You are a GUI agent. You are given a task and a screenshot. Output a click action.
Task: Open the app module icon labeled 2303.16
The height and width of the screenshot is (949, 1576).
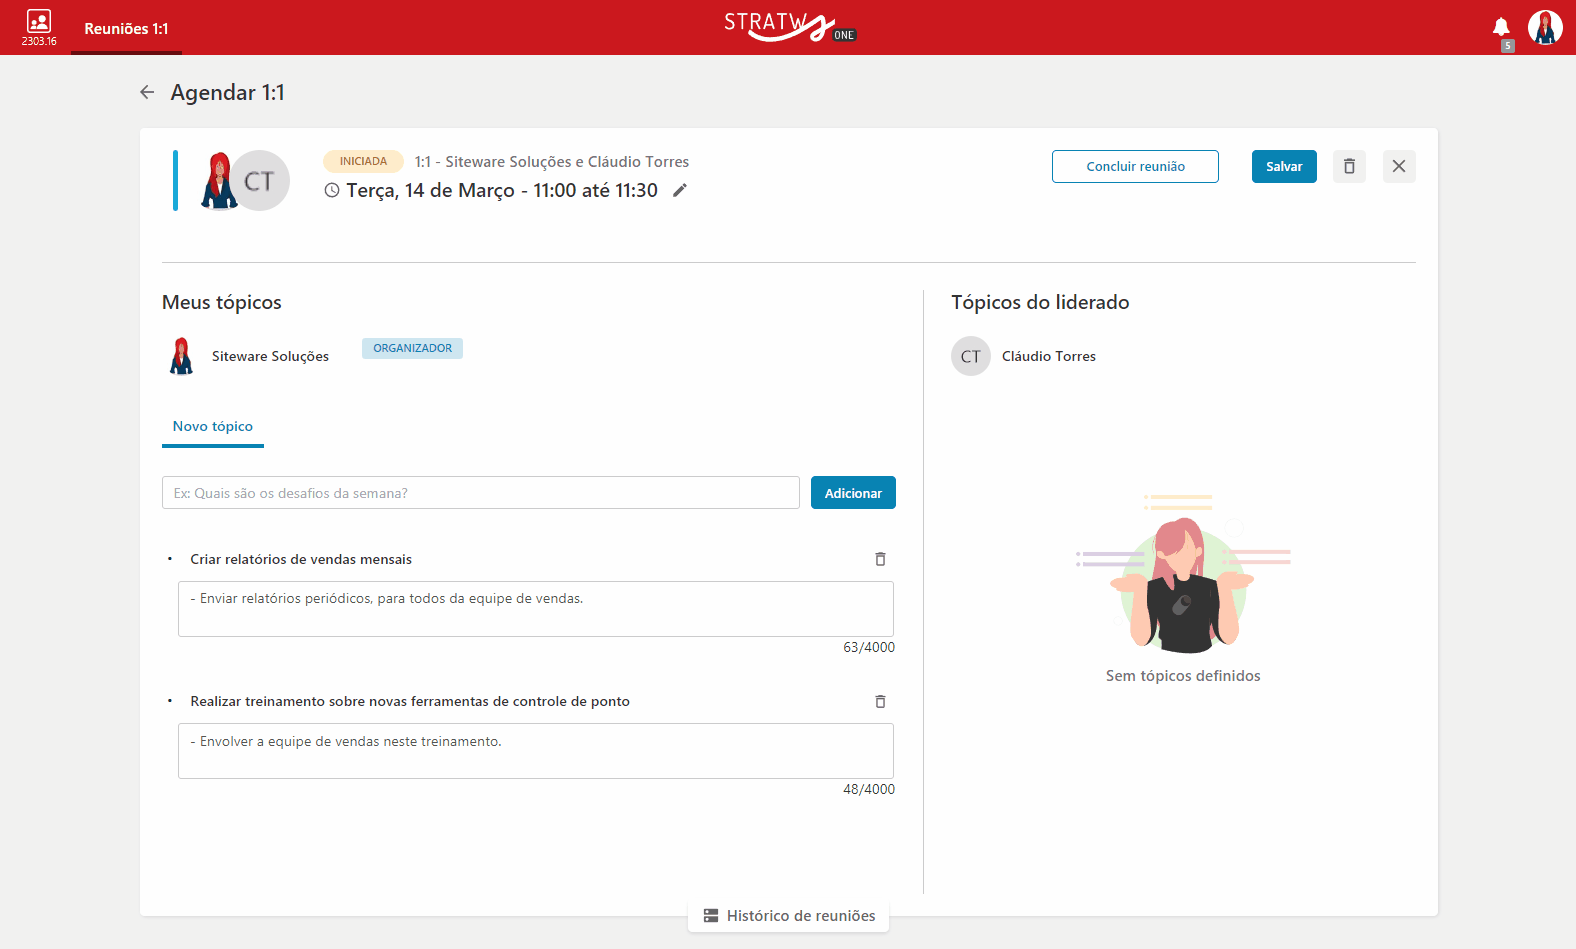[39, 28]
